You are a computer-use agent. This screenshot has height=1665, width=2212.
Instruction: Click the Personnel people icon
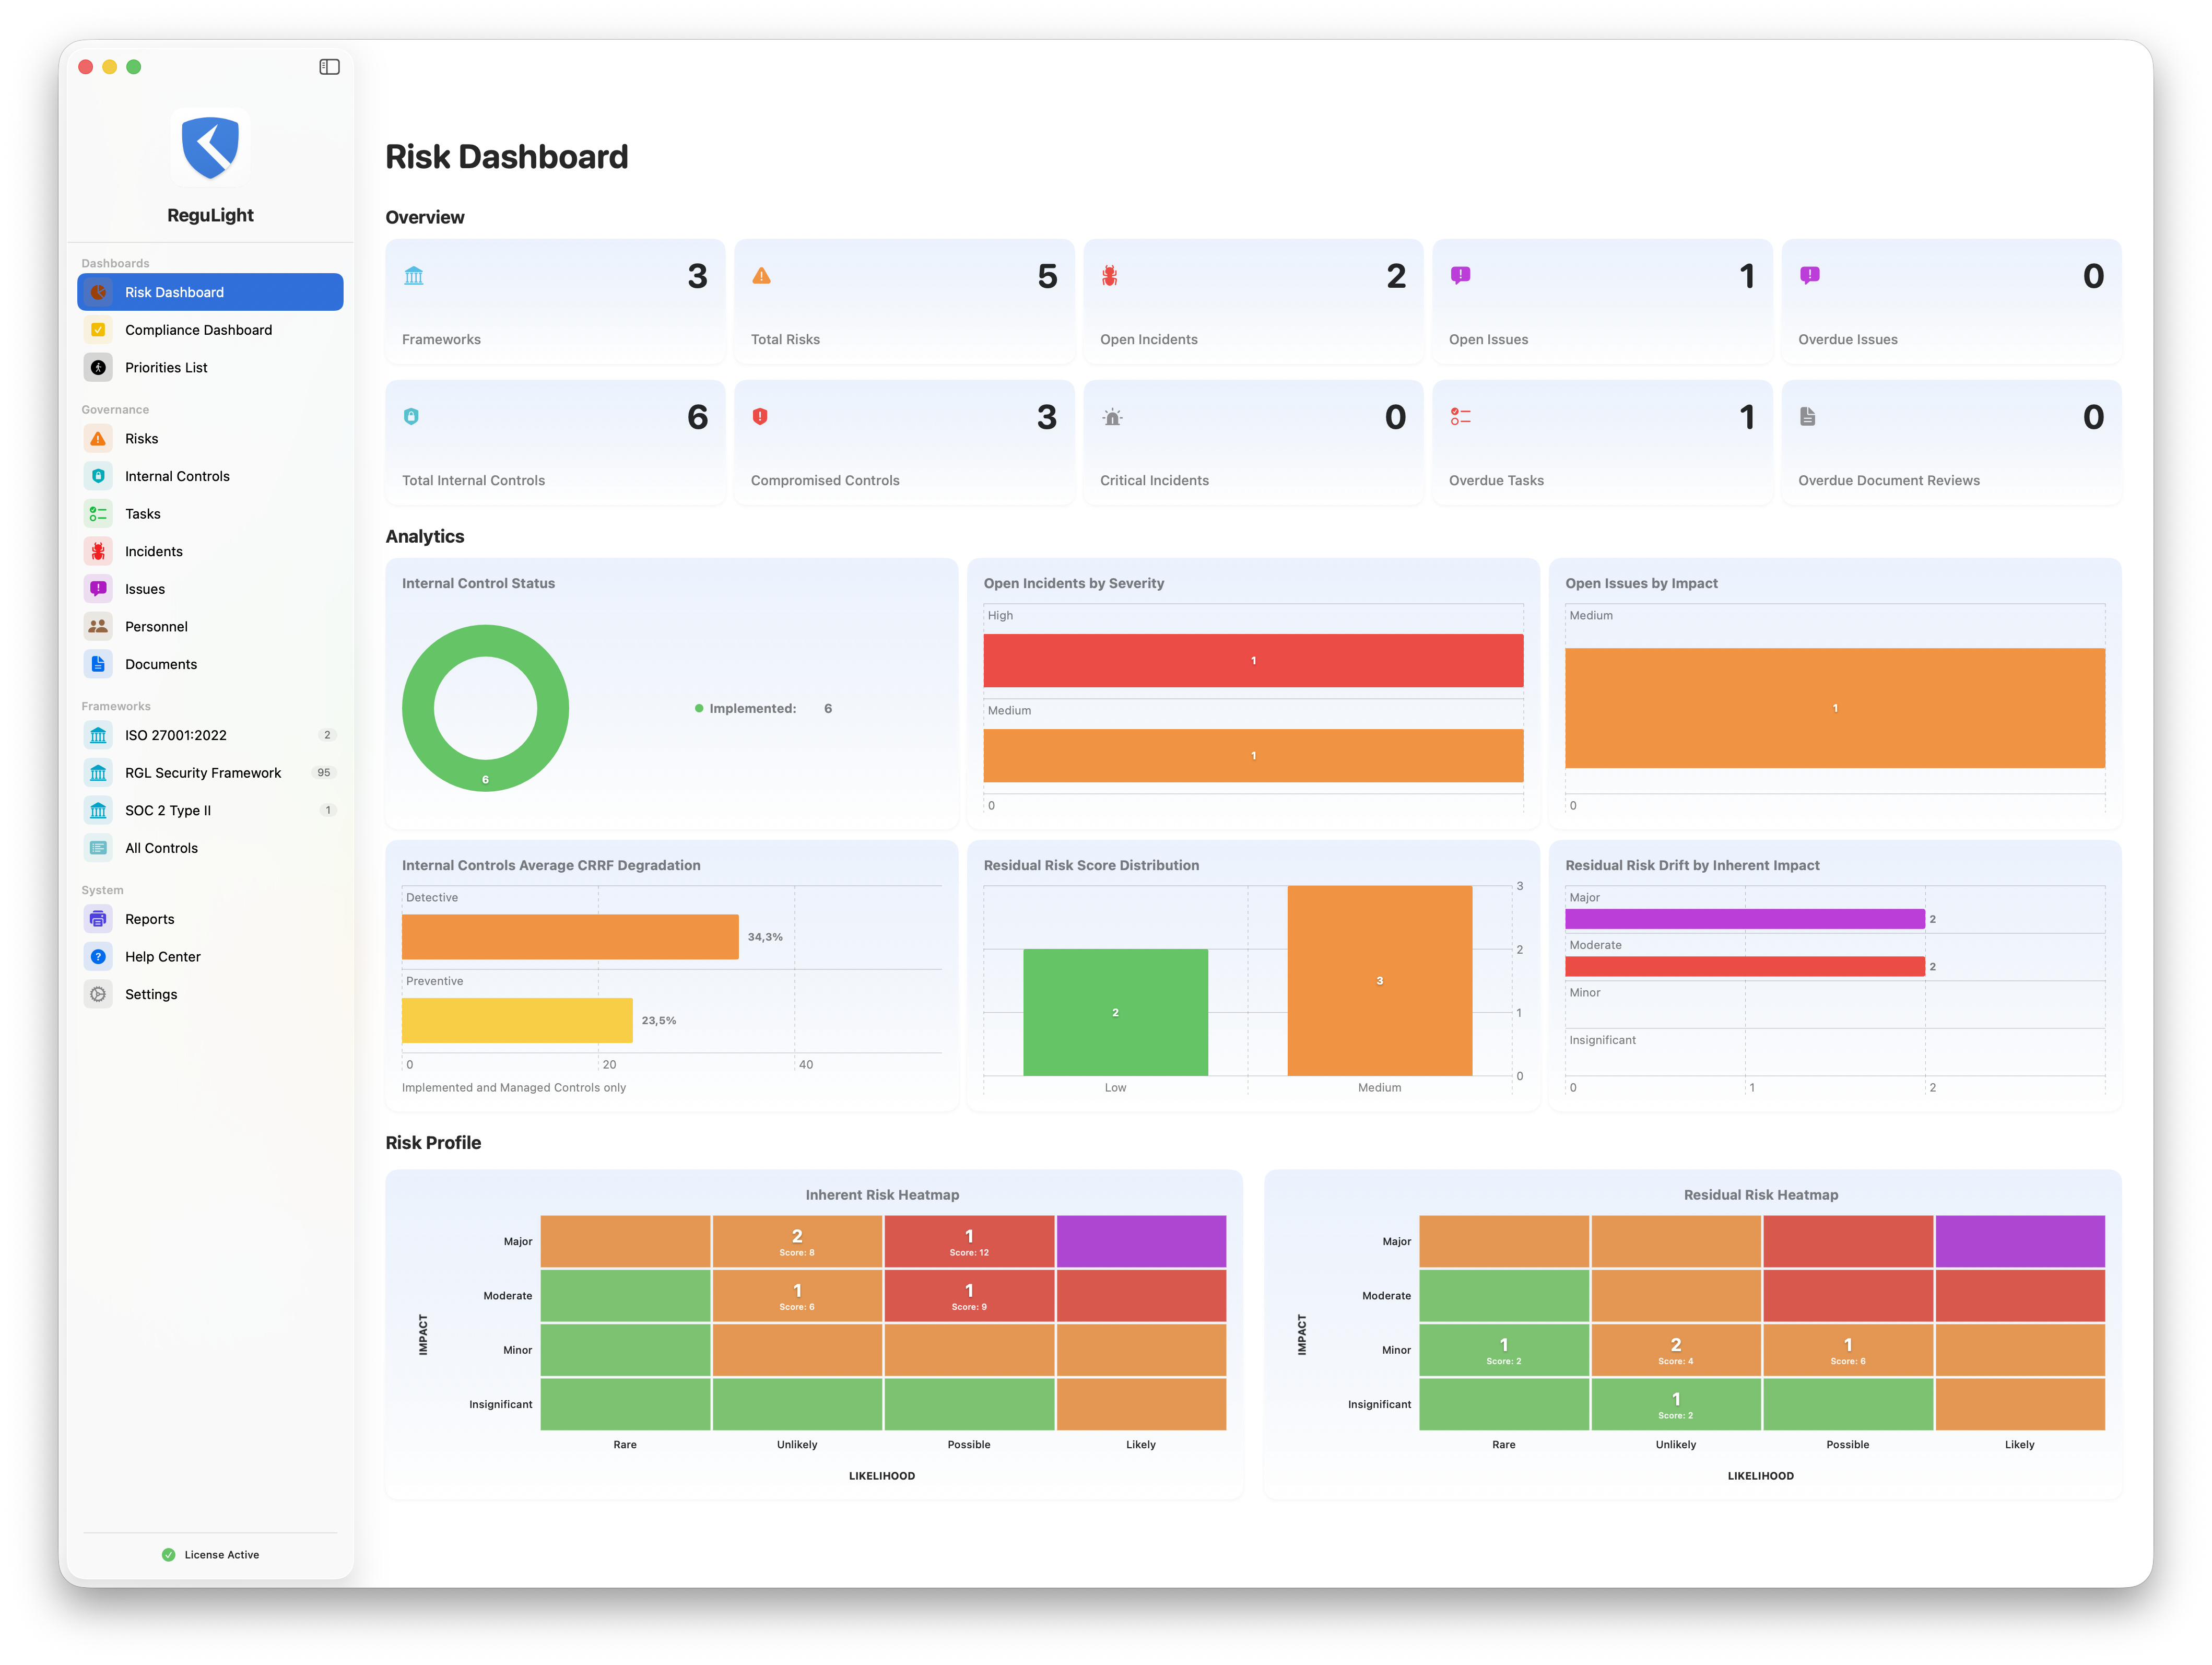pyautogui.click(x=98, y=627)
